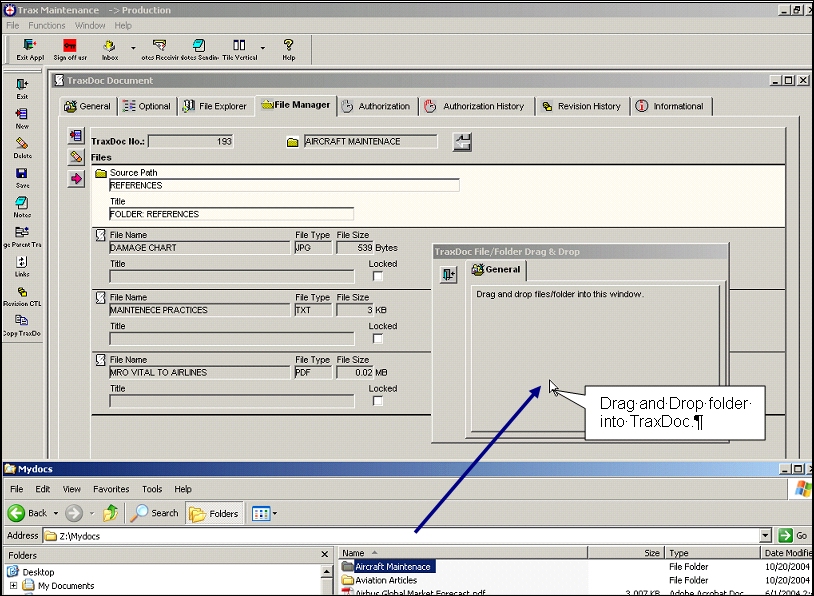Toggle Locked checkbox for MAINTENECE PRACTICES
Image resolution: width=814 pixels, height=596 pixels.
[378, 338]
